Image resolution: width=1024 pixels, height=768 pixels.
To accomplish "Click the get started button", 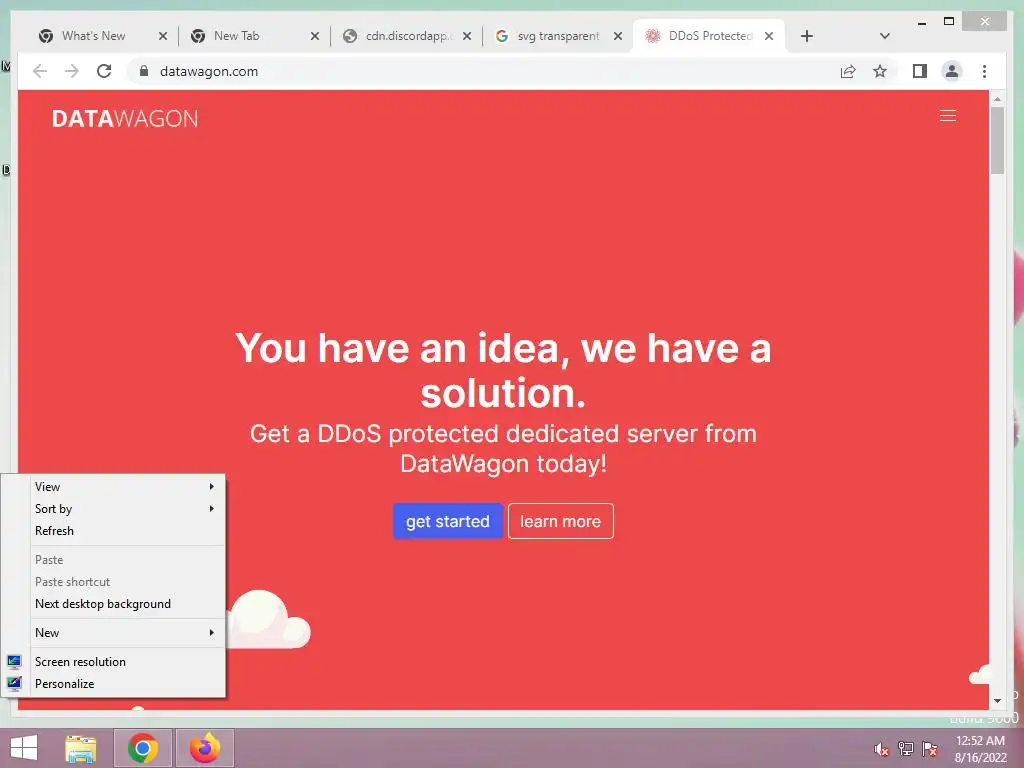I will pos(447,521).
